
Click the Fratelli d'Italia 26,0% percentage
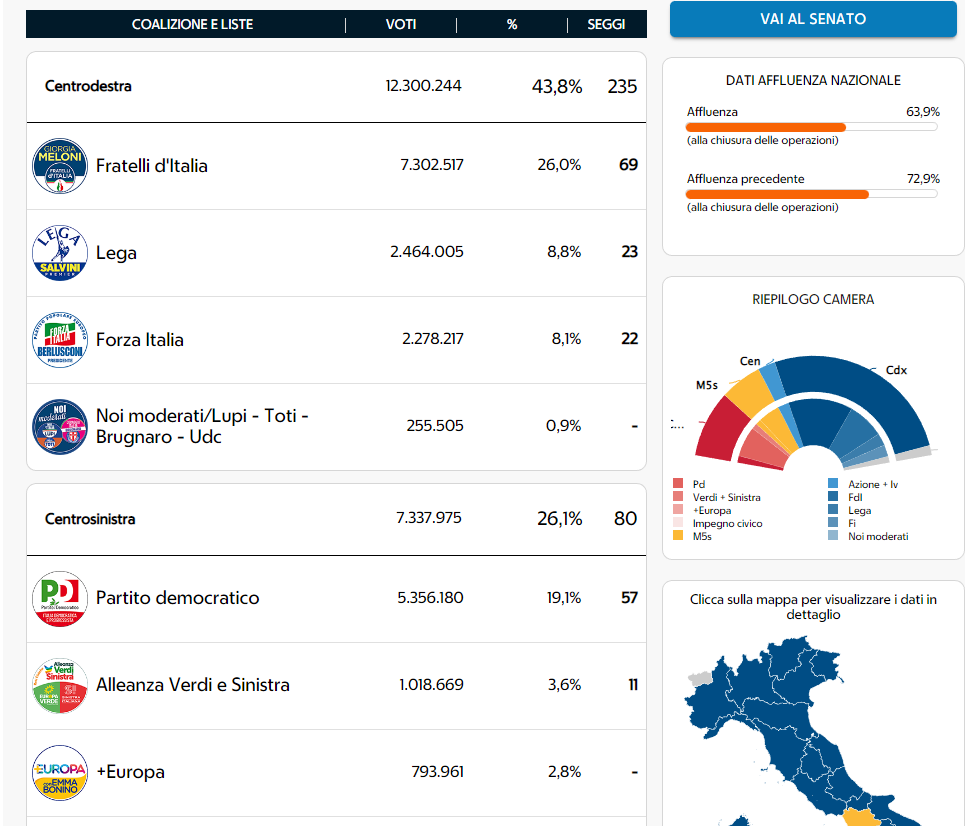tap(559, 165)
